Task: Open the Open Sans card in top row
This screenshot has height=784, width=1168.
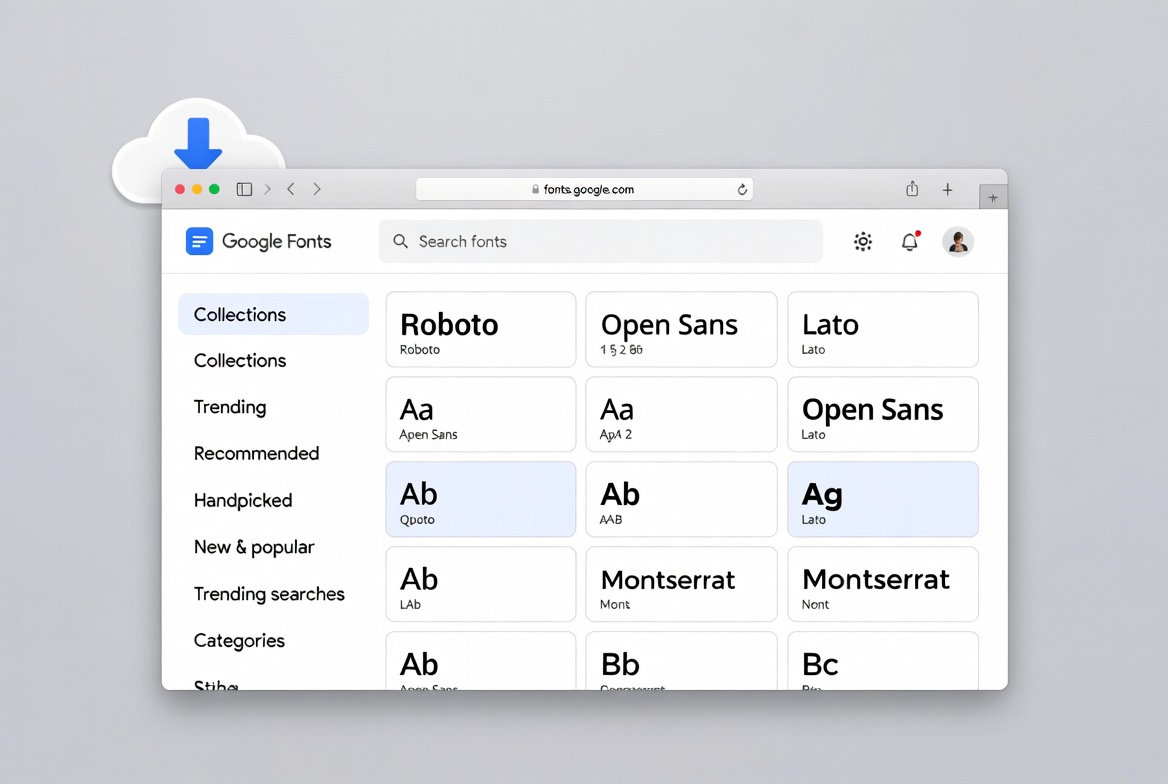Action: point(681,329)
